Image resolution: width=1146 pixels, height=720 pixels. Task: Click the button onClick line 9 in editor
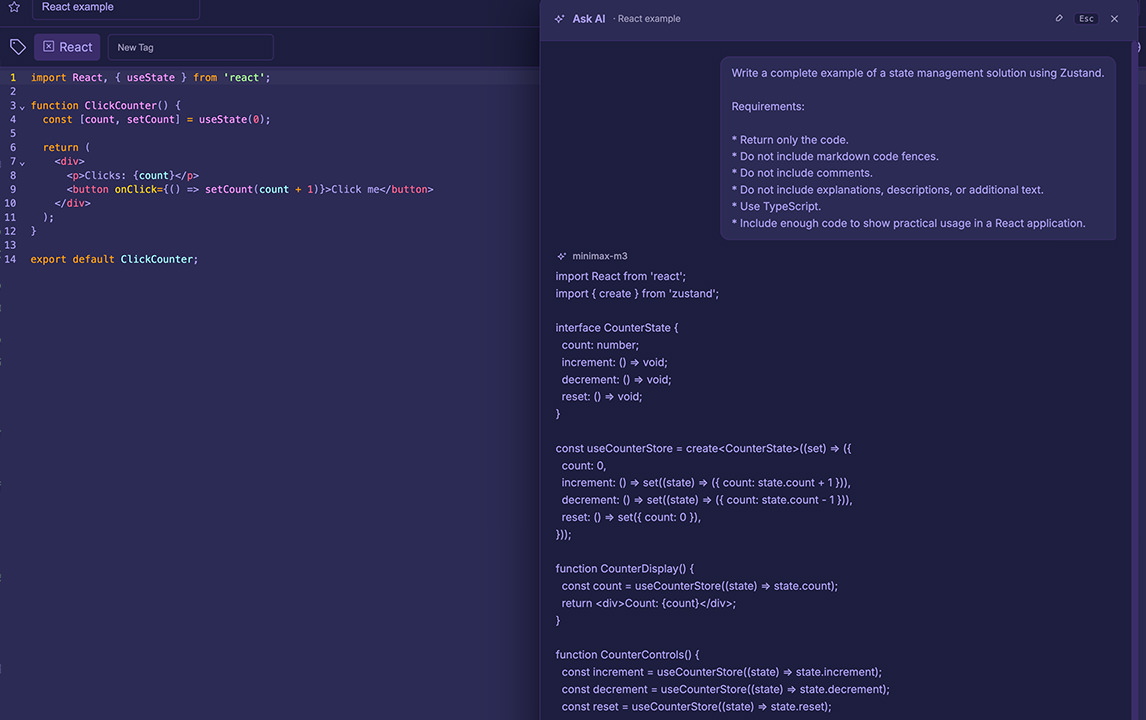[250, 189]
